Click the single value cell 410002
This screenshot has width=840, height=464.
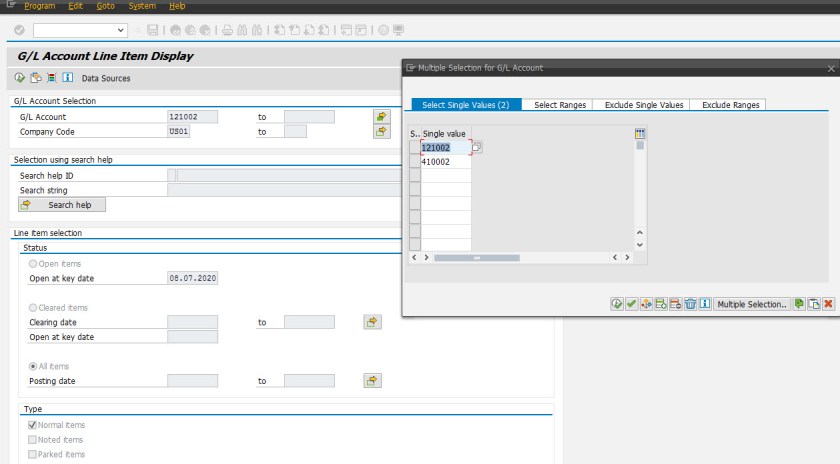(446, 161)
